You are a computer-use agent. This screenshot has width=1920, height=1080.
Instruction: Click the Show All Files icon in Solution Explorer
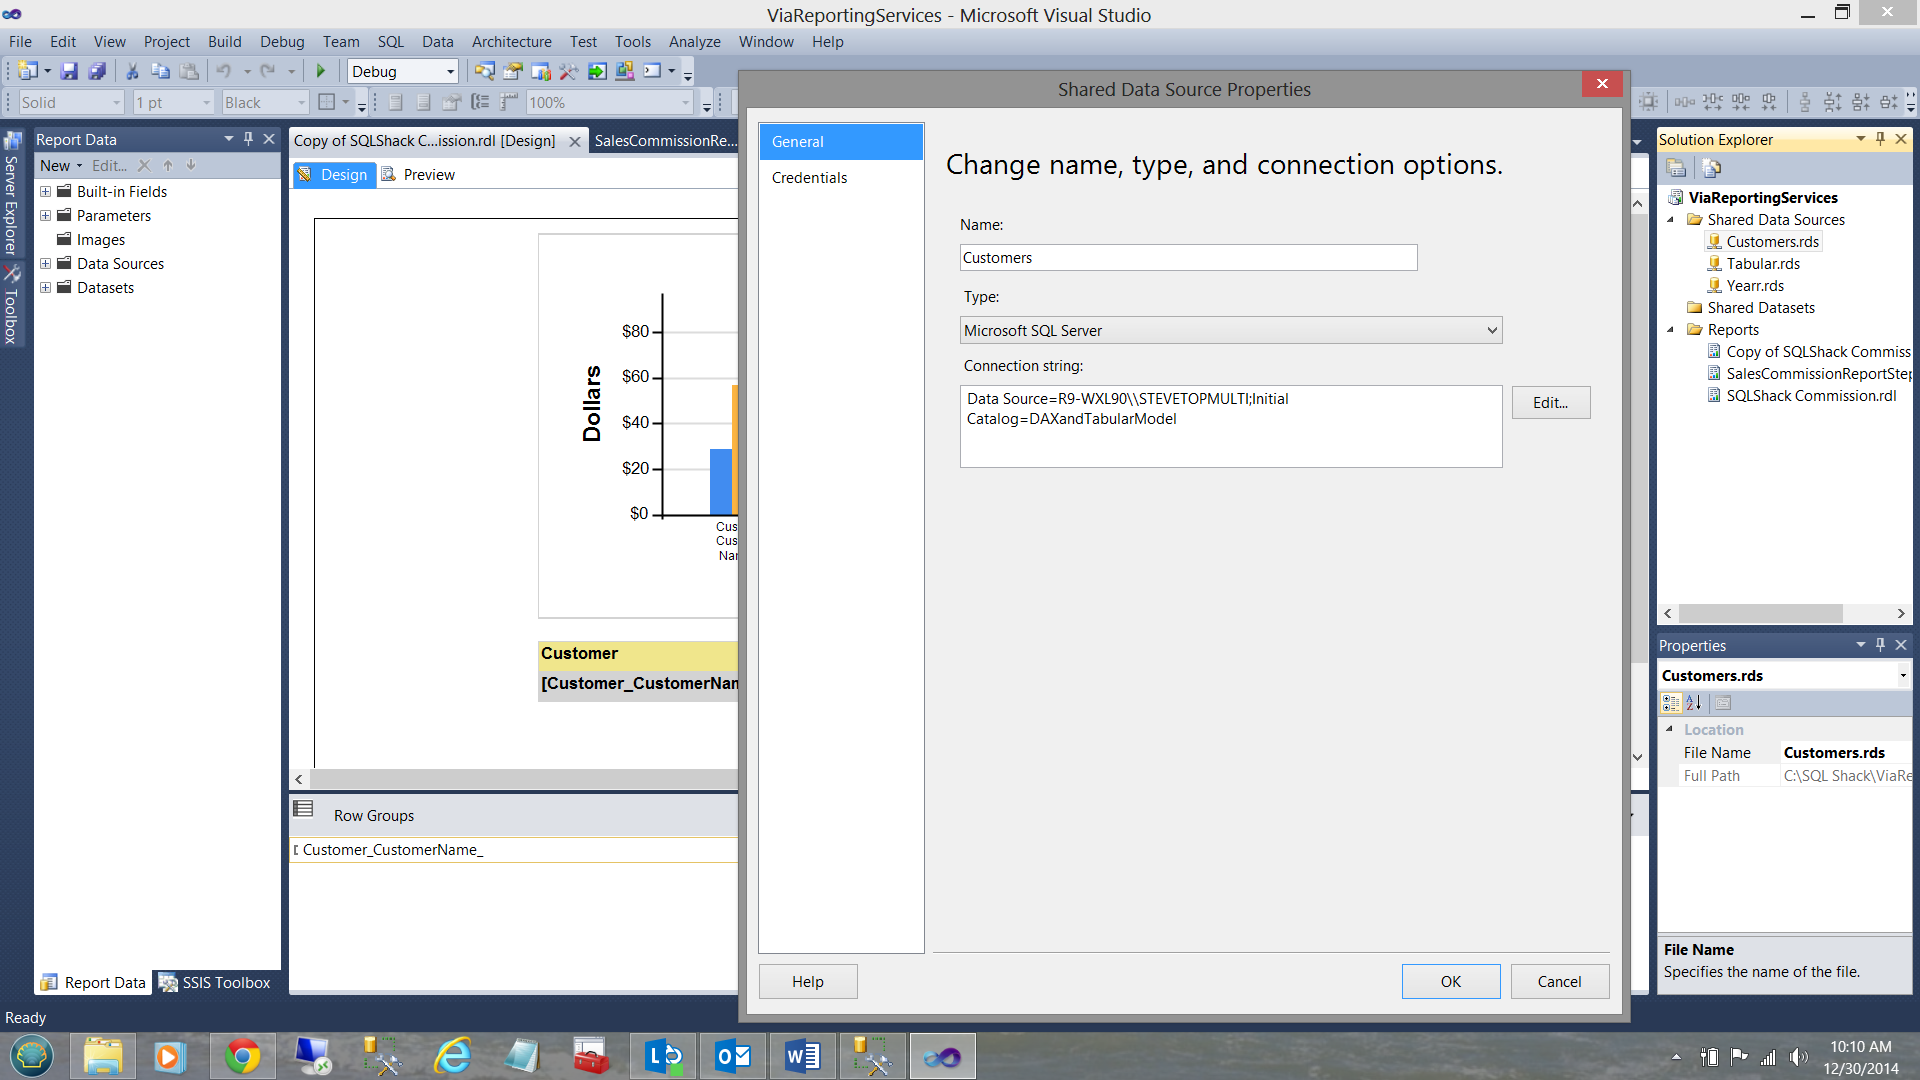(1711, 168)
